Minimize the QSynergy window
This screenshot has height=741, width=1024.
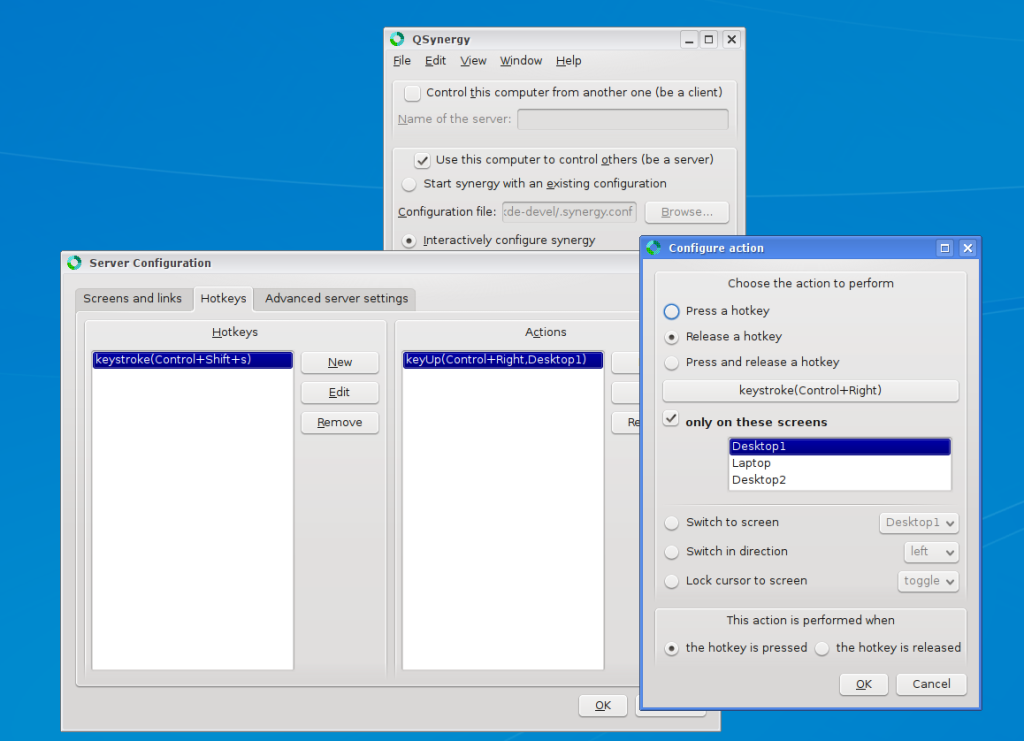(x=689, y=40)
